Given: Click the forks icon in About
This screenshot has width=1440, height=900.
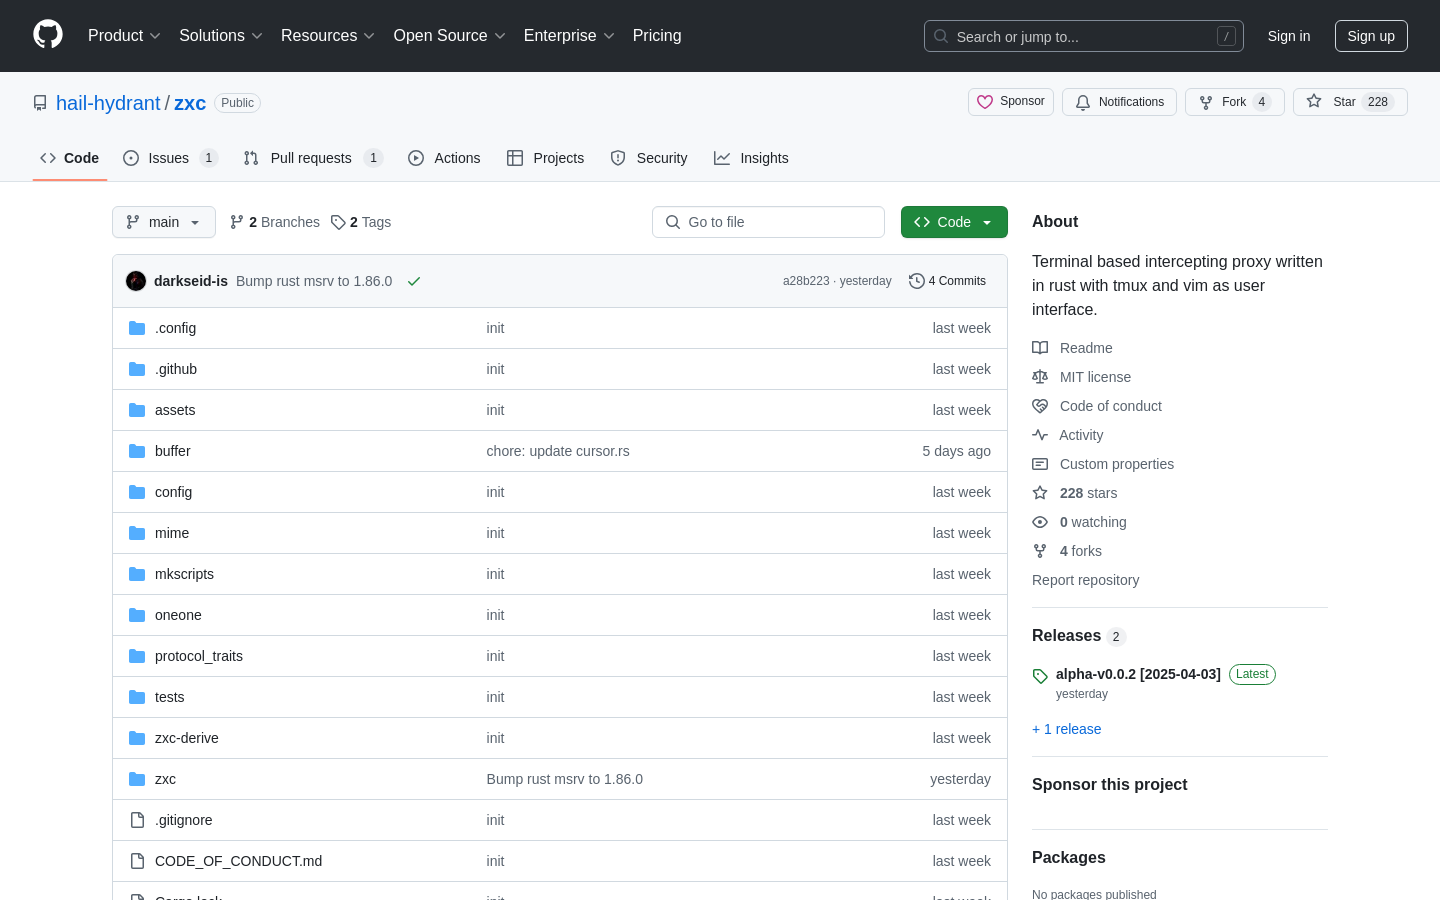Looking at the screenshot, I should tap(1040, 551).
